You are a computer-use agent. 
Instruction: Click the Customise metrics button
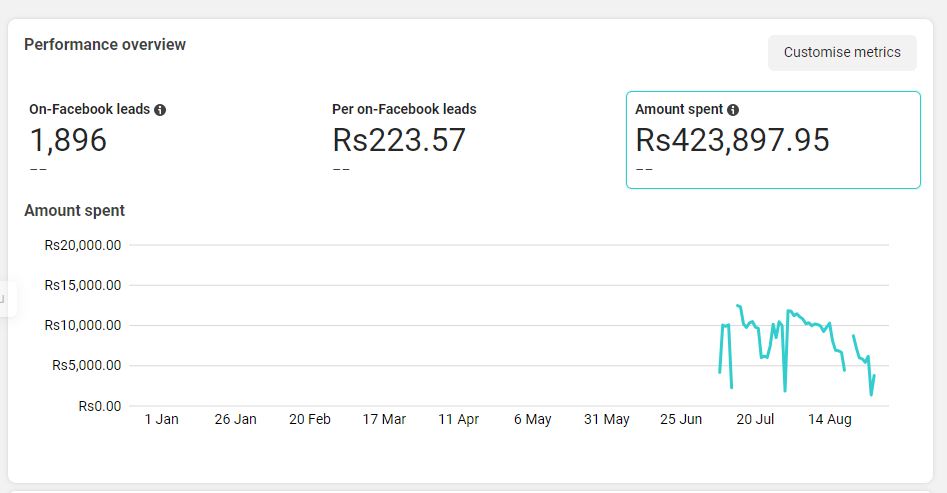842,53
